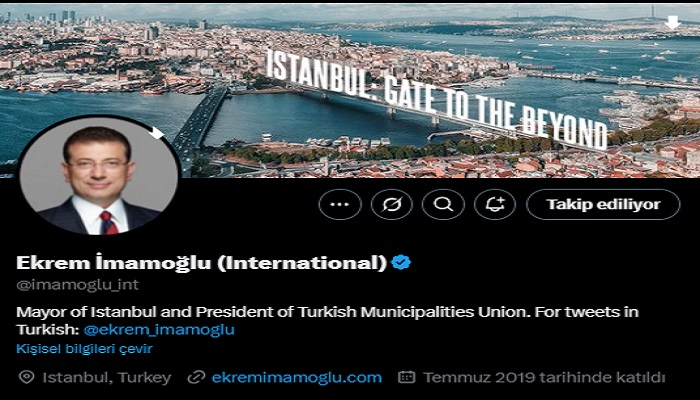
Task: Click the Temmuz 2019 tarihinde katıldı text
Action: [x=544, y=378]
